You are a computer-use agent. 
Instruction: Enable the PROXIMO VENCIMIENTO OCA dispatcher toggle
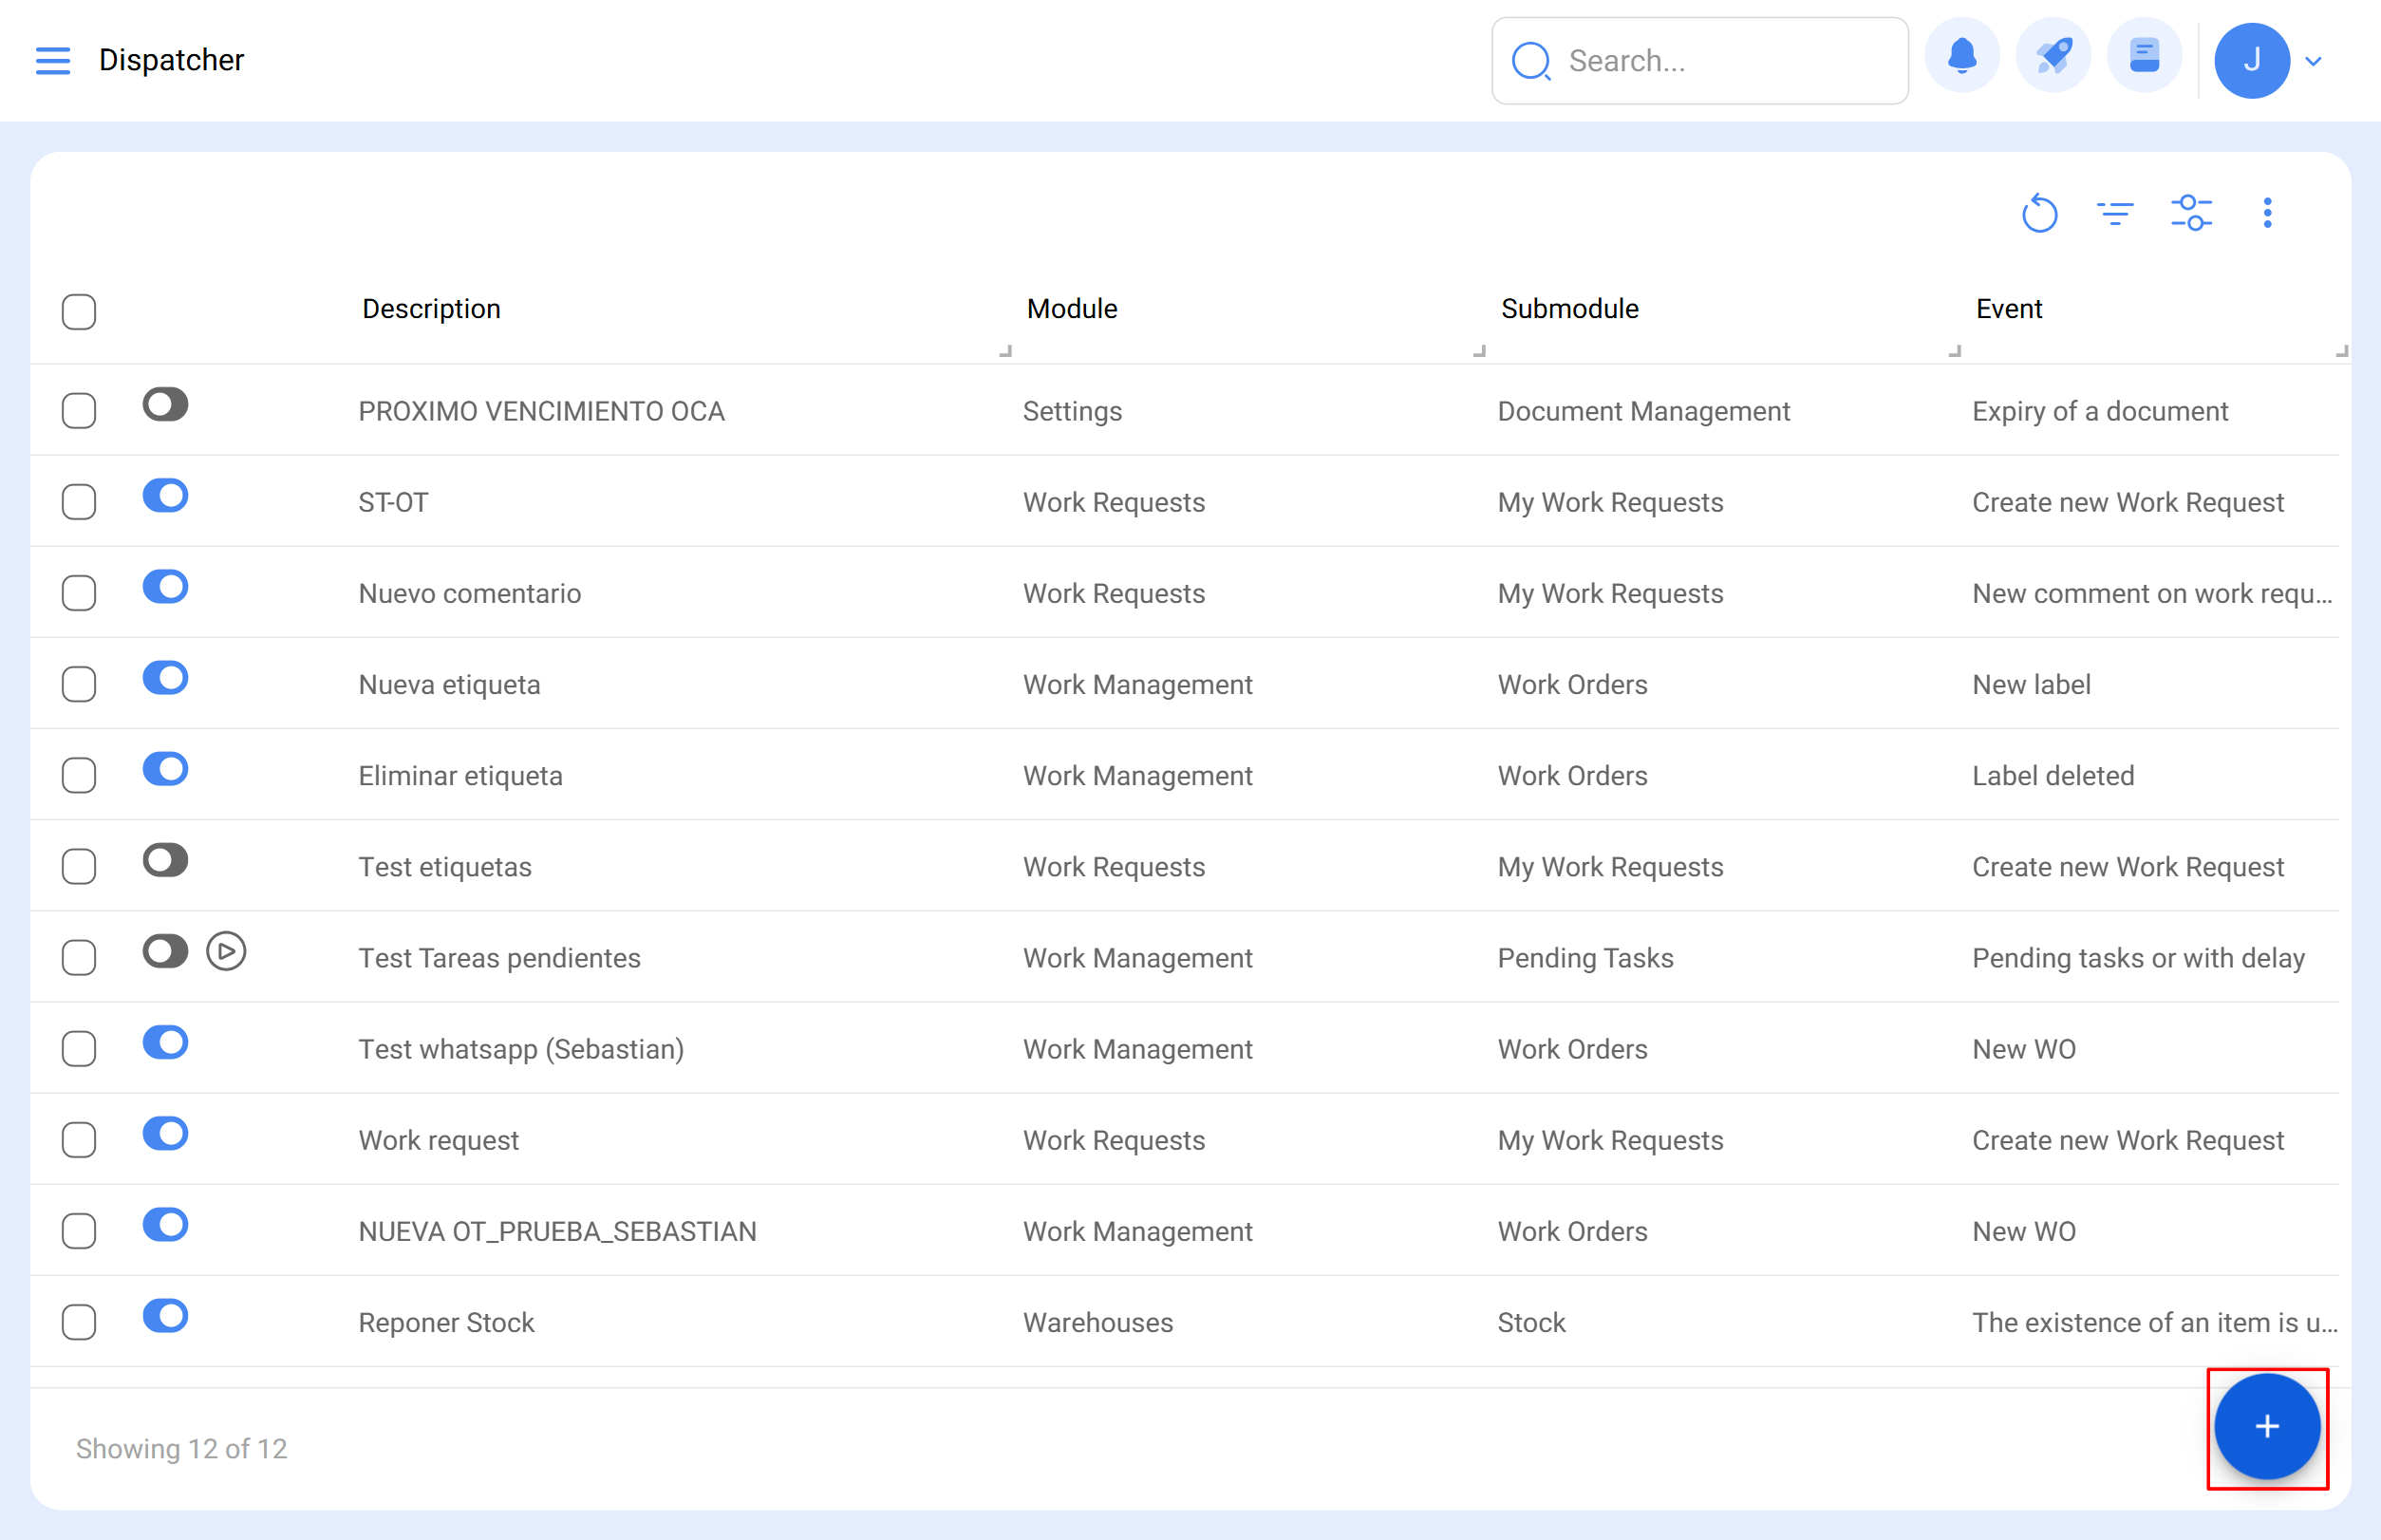(x=164, y=405)
